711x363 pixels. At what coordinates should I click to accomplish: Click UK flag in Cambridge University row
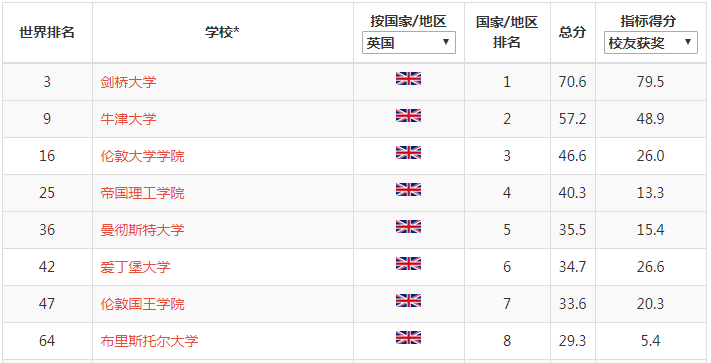pyautogui.click(x=408, y=78)
